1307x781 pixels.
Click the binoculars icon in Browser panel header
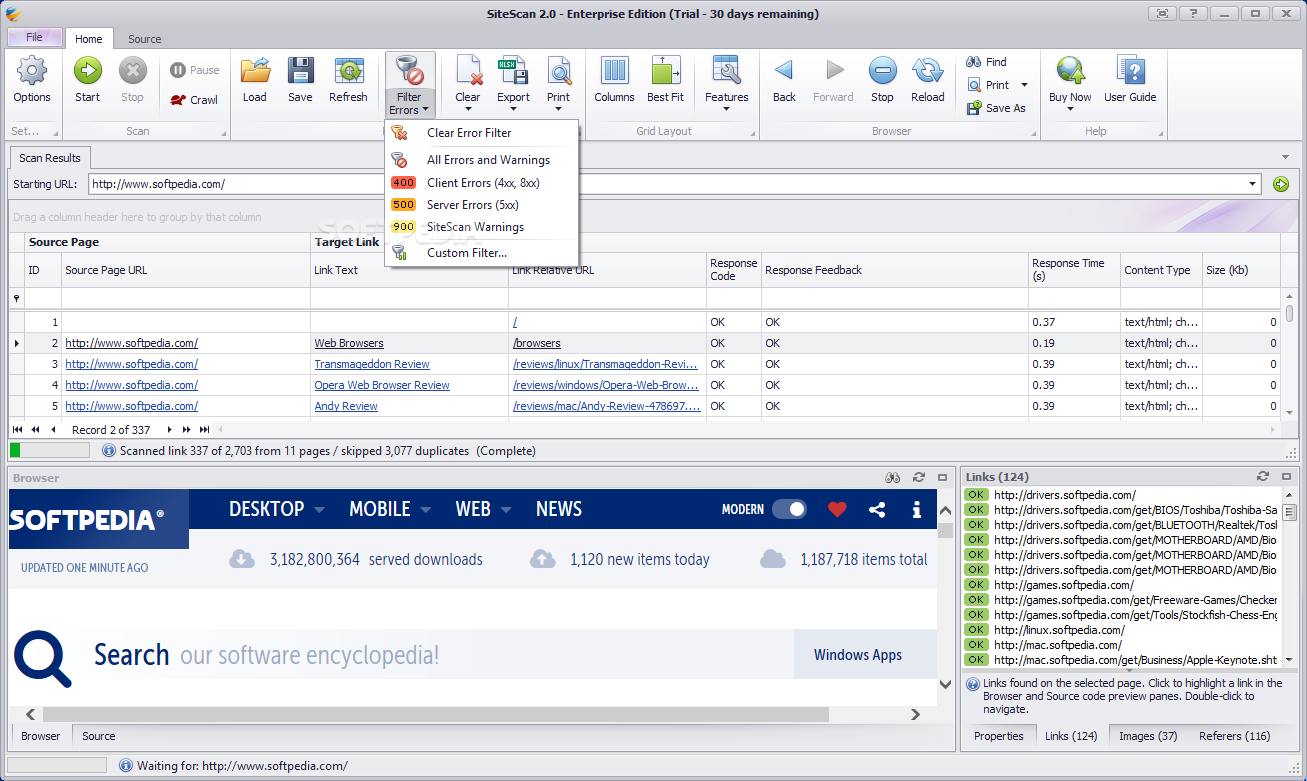(893, 478)
